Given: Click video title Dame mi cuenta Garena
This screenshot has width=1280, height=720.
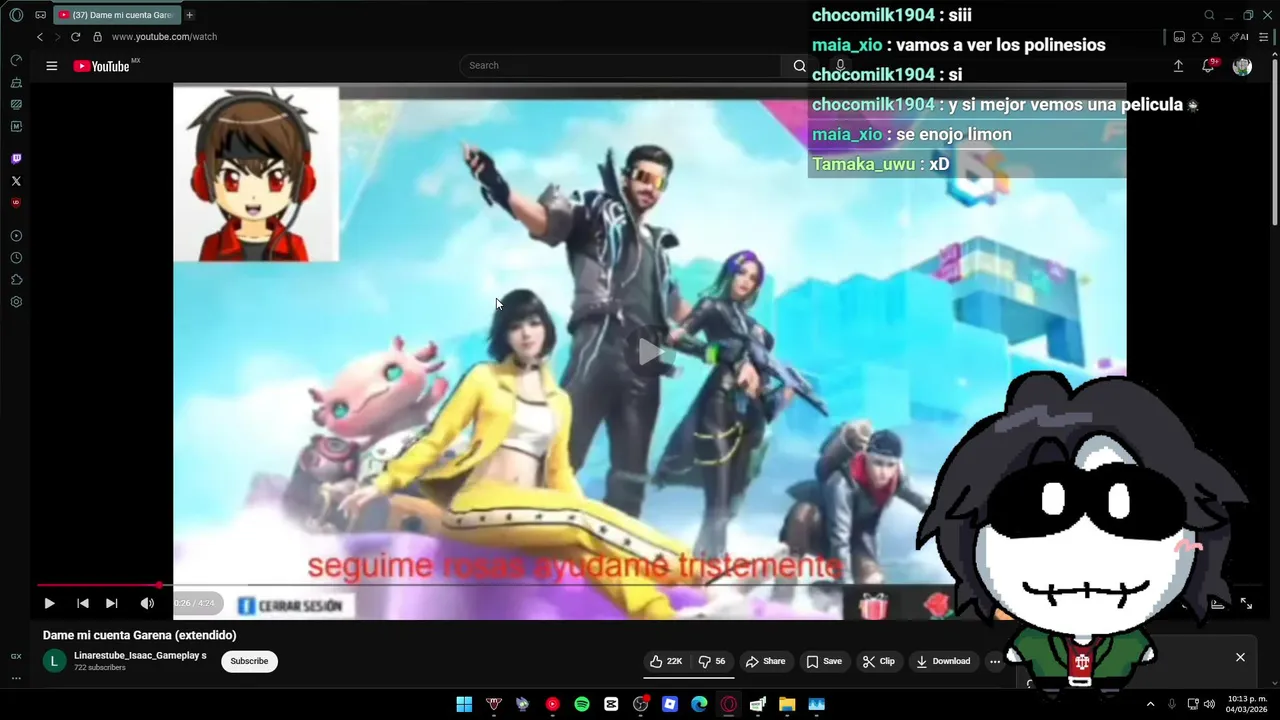Looking at the screenshot, I should tap(140, 635).
